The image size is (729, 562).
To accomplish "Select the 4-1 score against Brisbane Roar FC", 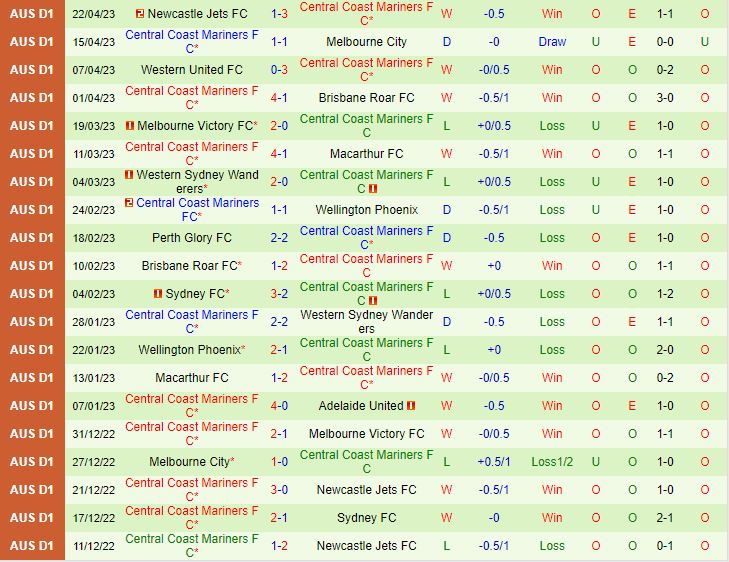I will point(279,98).
